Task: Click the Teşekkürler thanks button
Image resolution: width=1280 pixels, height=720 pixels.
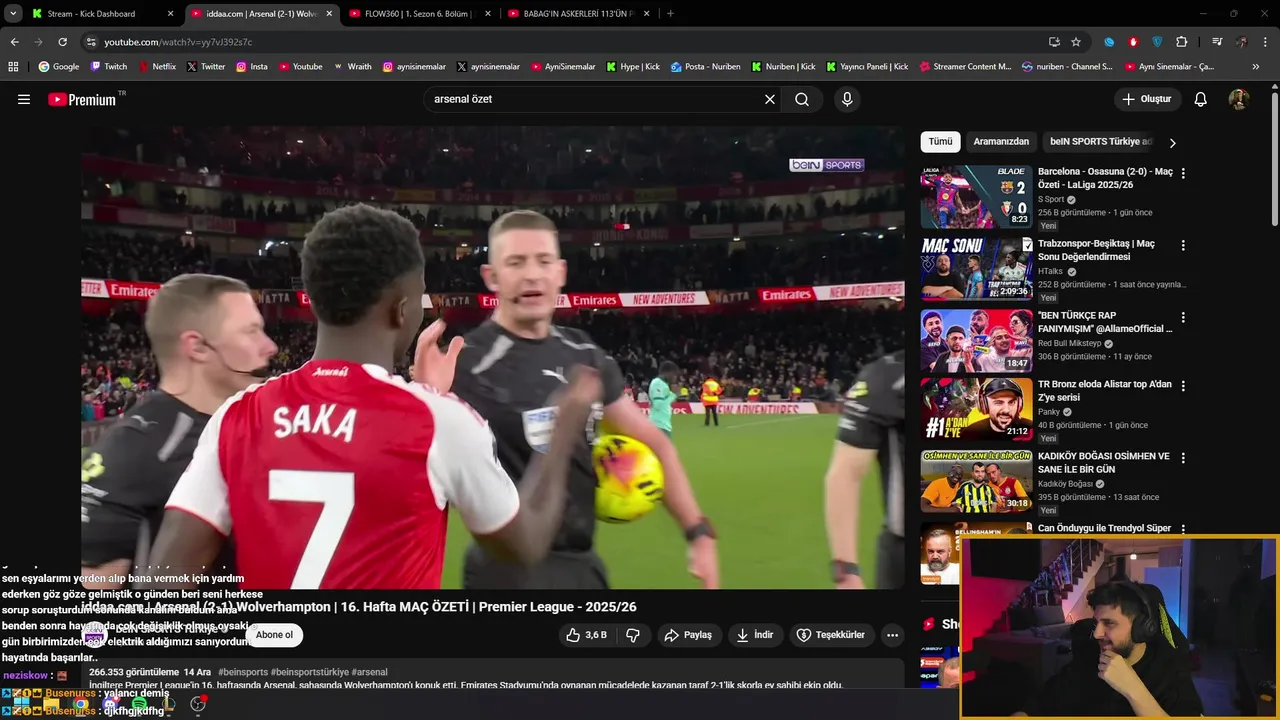Action: click(831, 635)
